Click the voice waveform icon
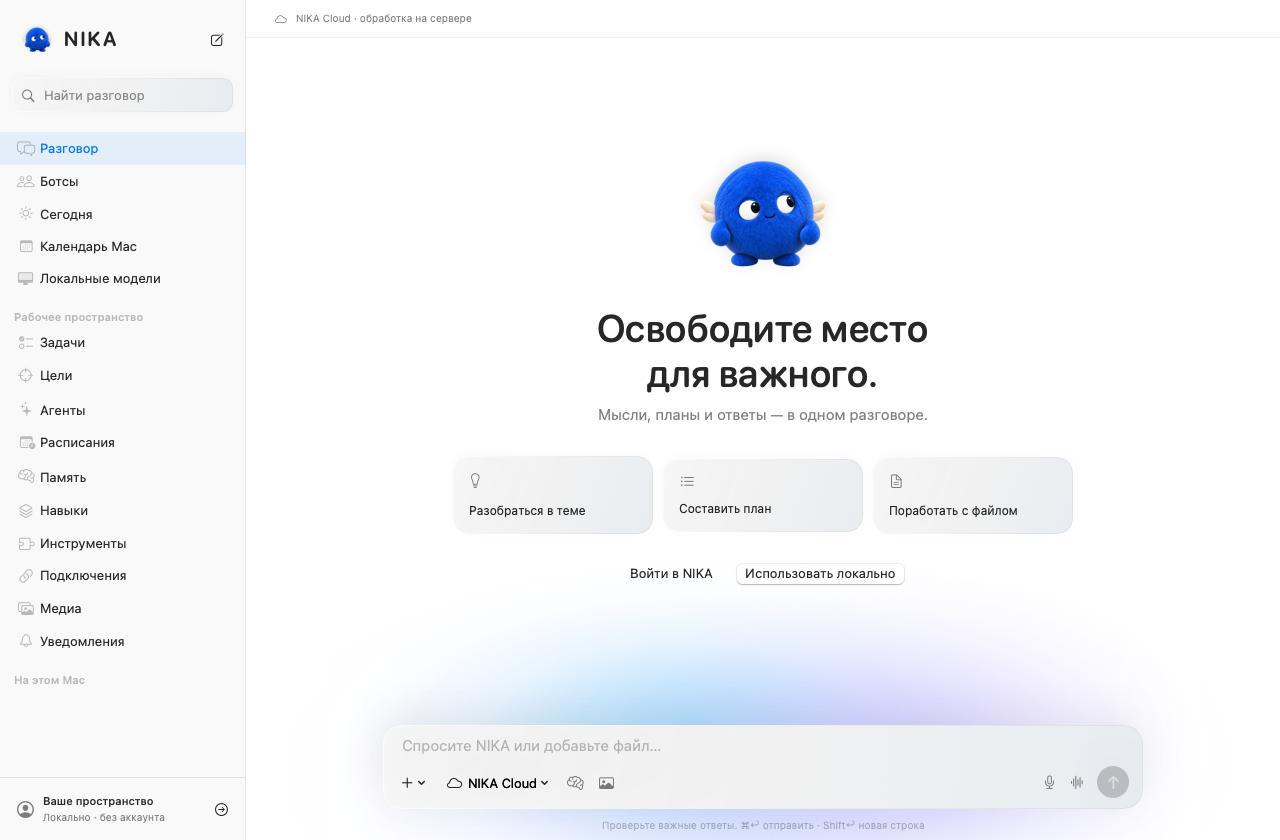Image resolution: width=1280 pixels, height=840 pixels. click(x=1077, y=783)
